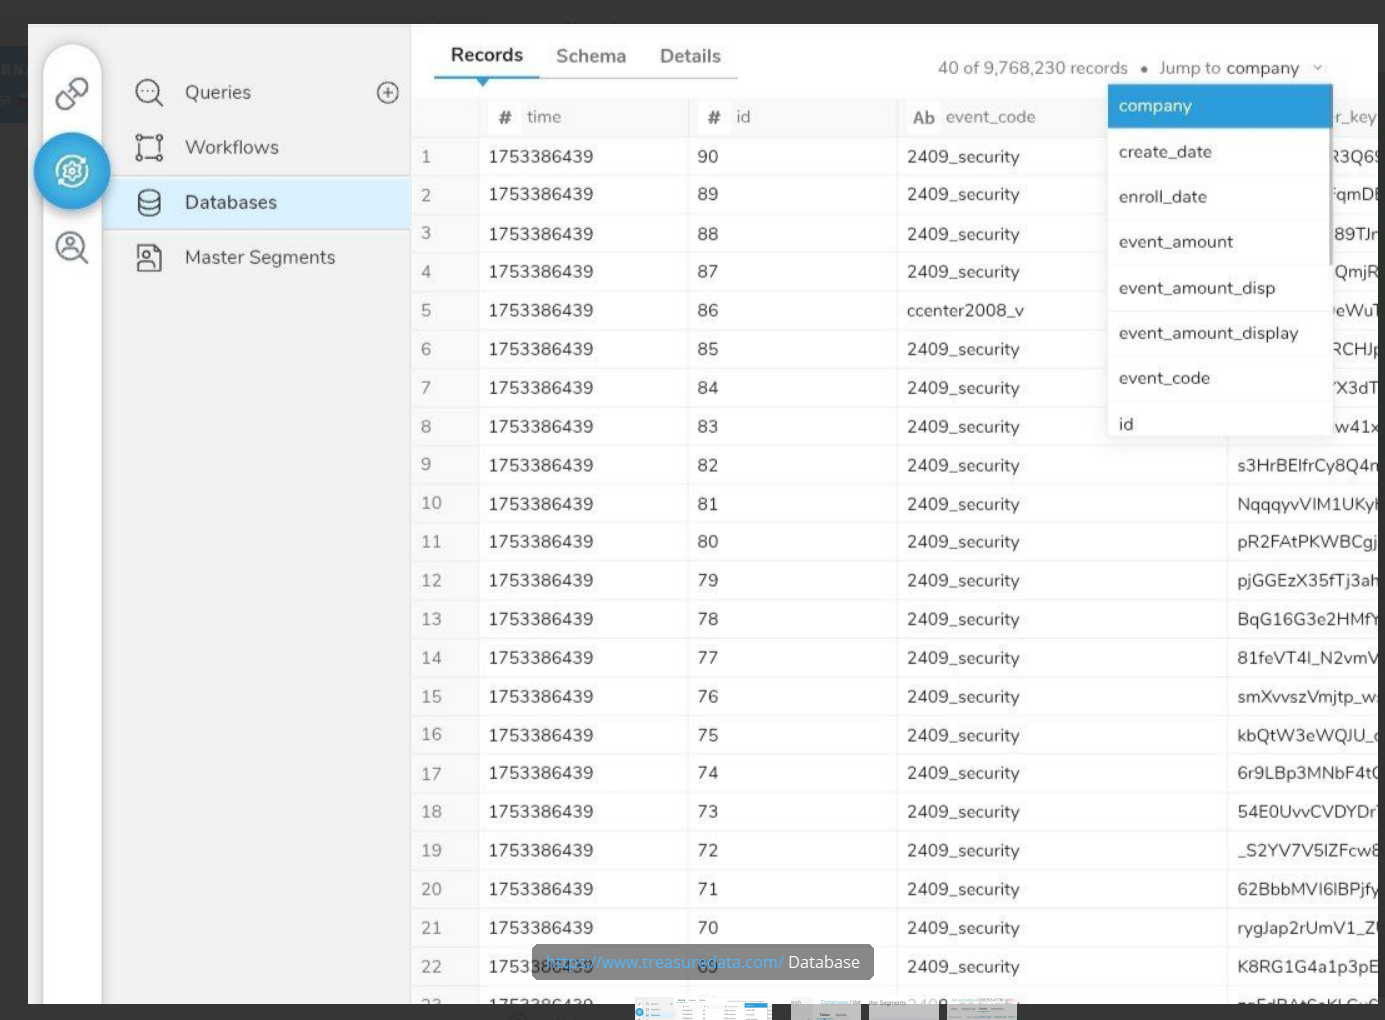Open the Audience Studio person-search icon
Screen dimensions: 1385x1020
[x=72, y=247]
